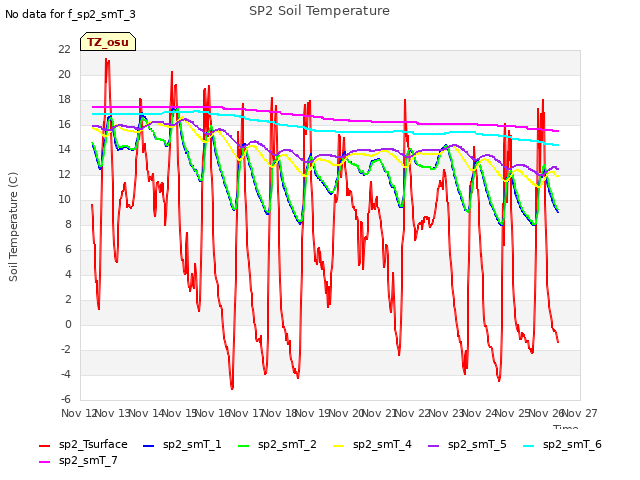640x480 pixels.
Task: Click the 22 y-axis tick label
Action: pos(64,49)
